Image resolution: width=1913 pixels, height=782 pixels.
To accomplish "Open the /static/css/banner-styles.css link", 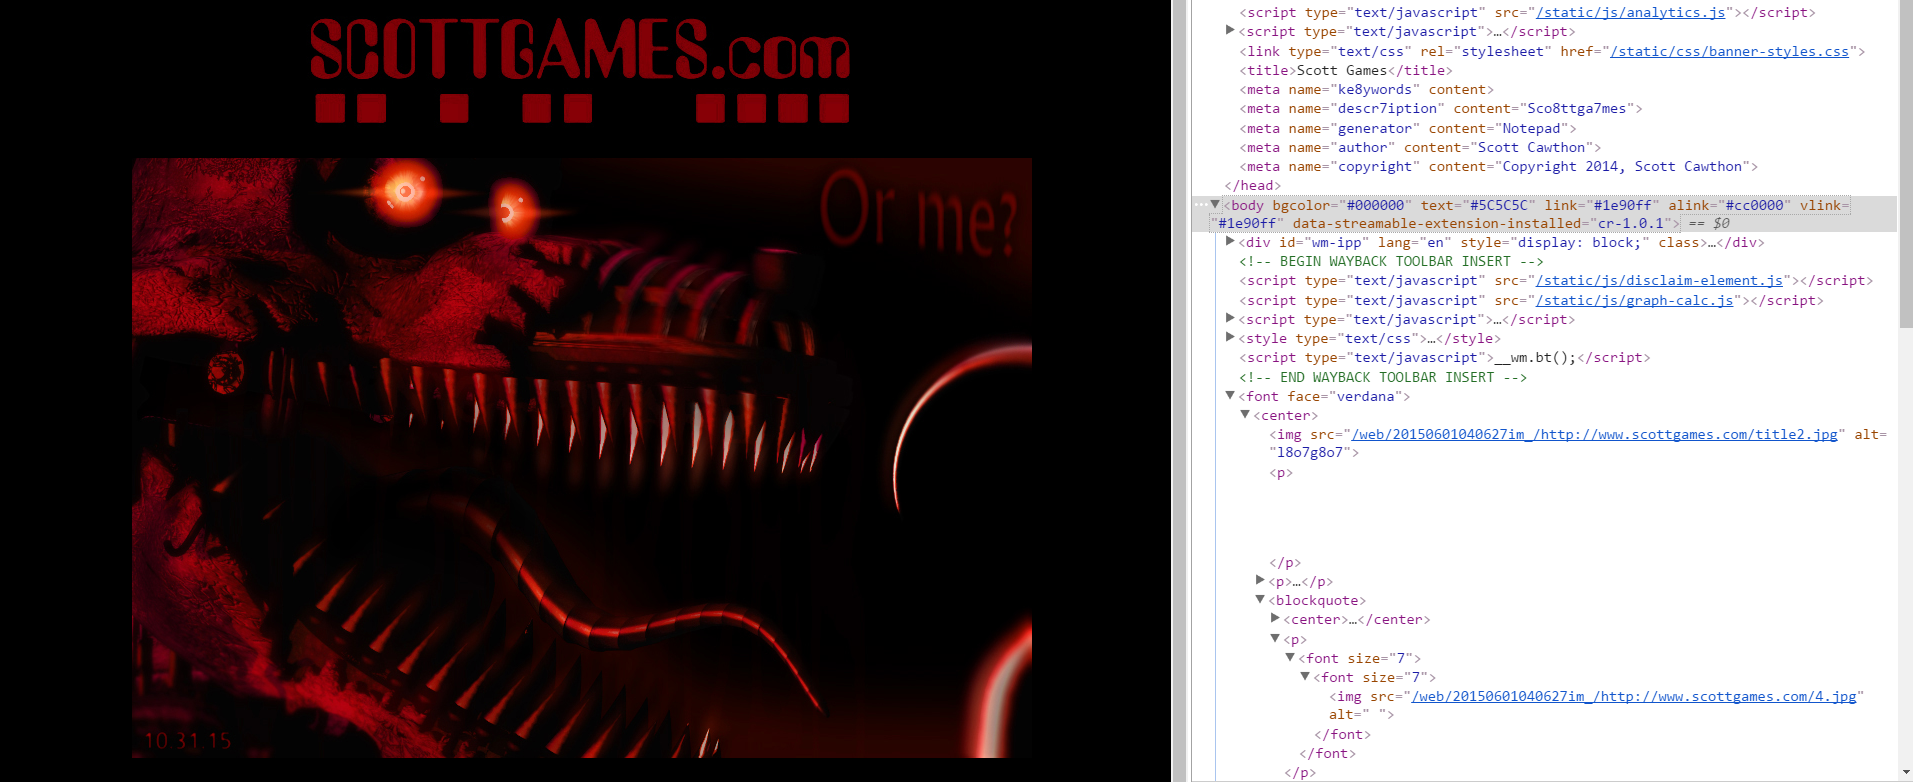I will 1729,51.
